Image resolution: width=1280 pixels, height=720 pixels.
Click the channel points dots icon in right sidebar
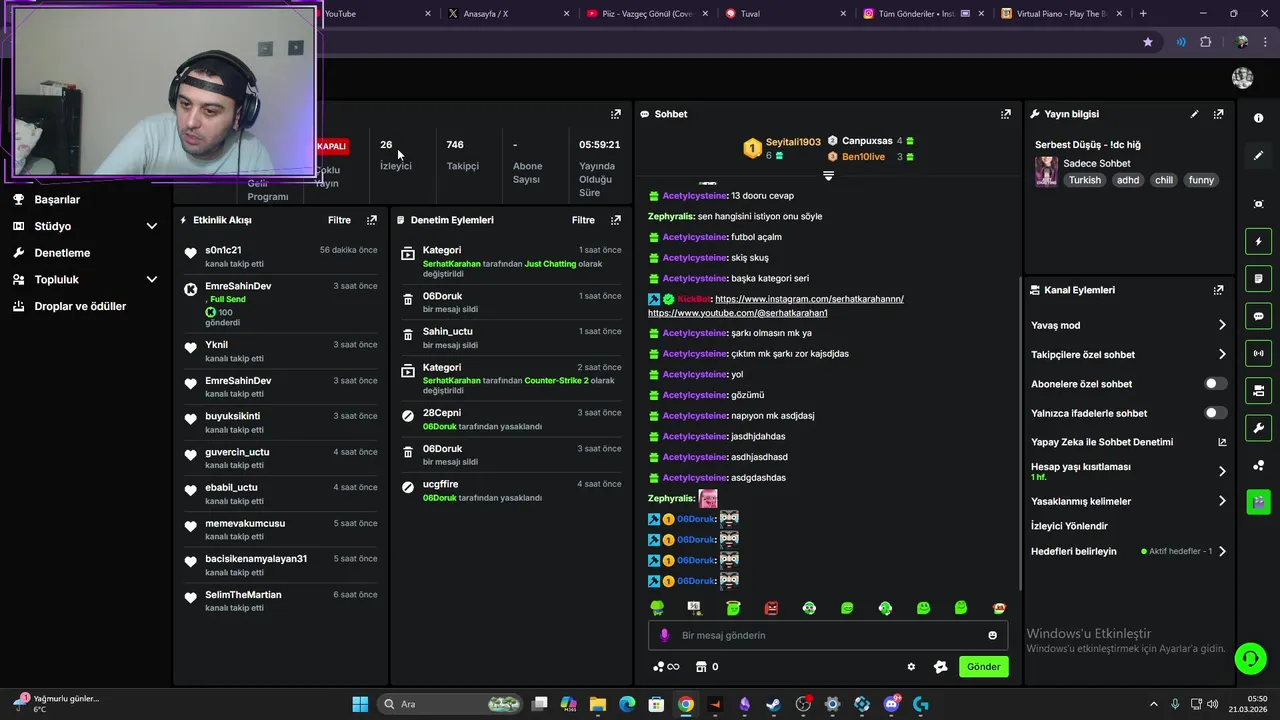[1258, 465]
